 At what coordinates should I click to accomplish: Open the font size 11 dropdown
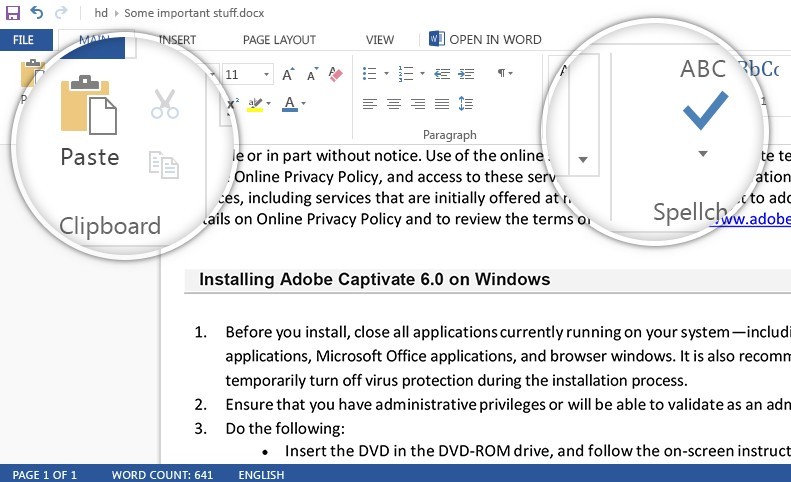pos(266,75)
